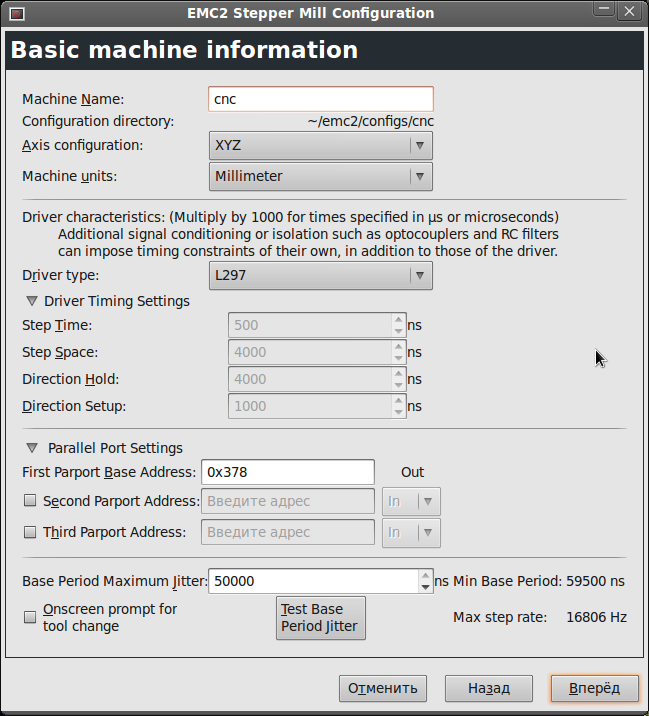Screen dimensions: 649x716
Task: Click the Base Period Maximum Jitter field
Action: tap(313, 581)
